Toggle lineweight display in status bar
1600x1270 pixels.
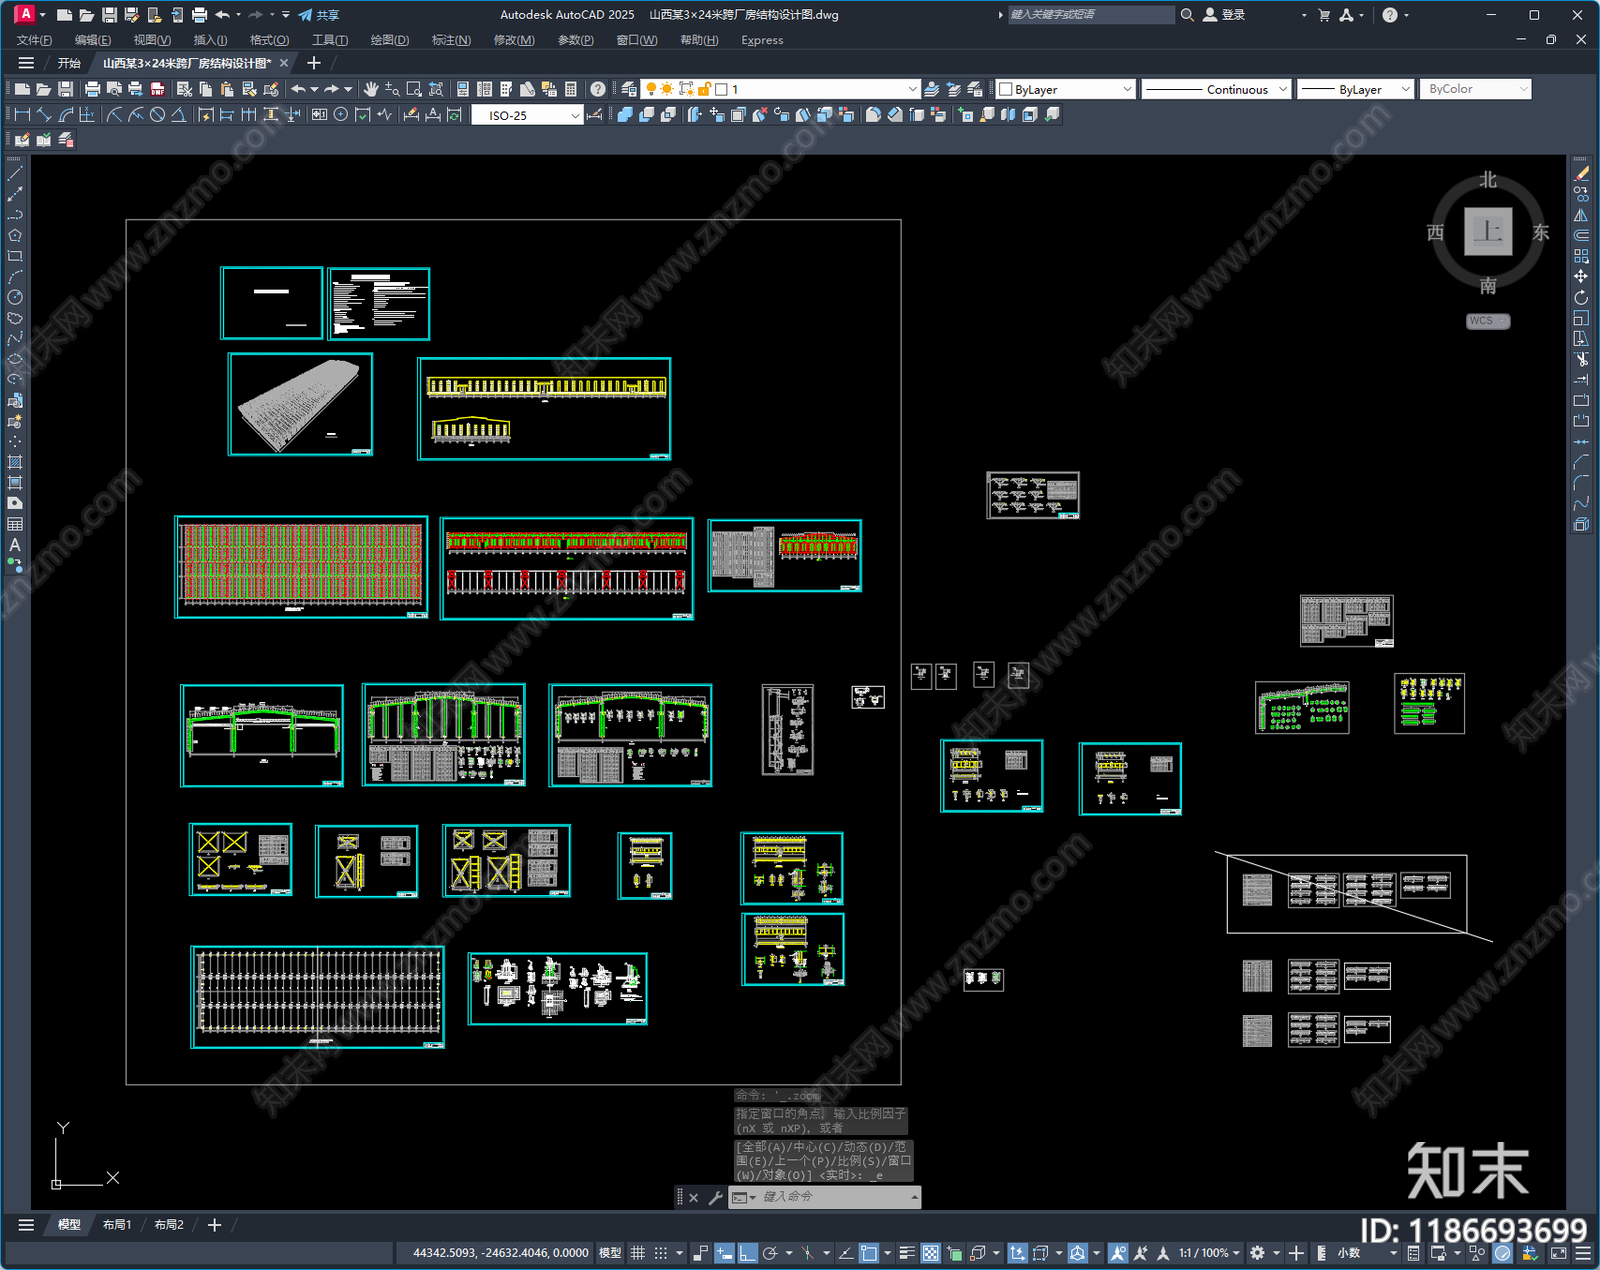tap(907, 1253)
